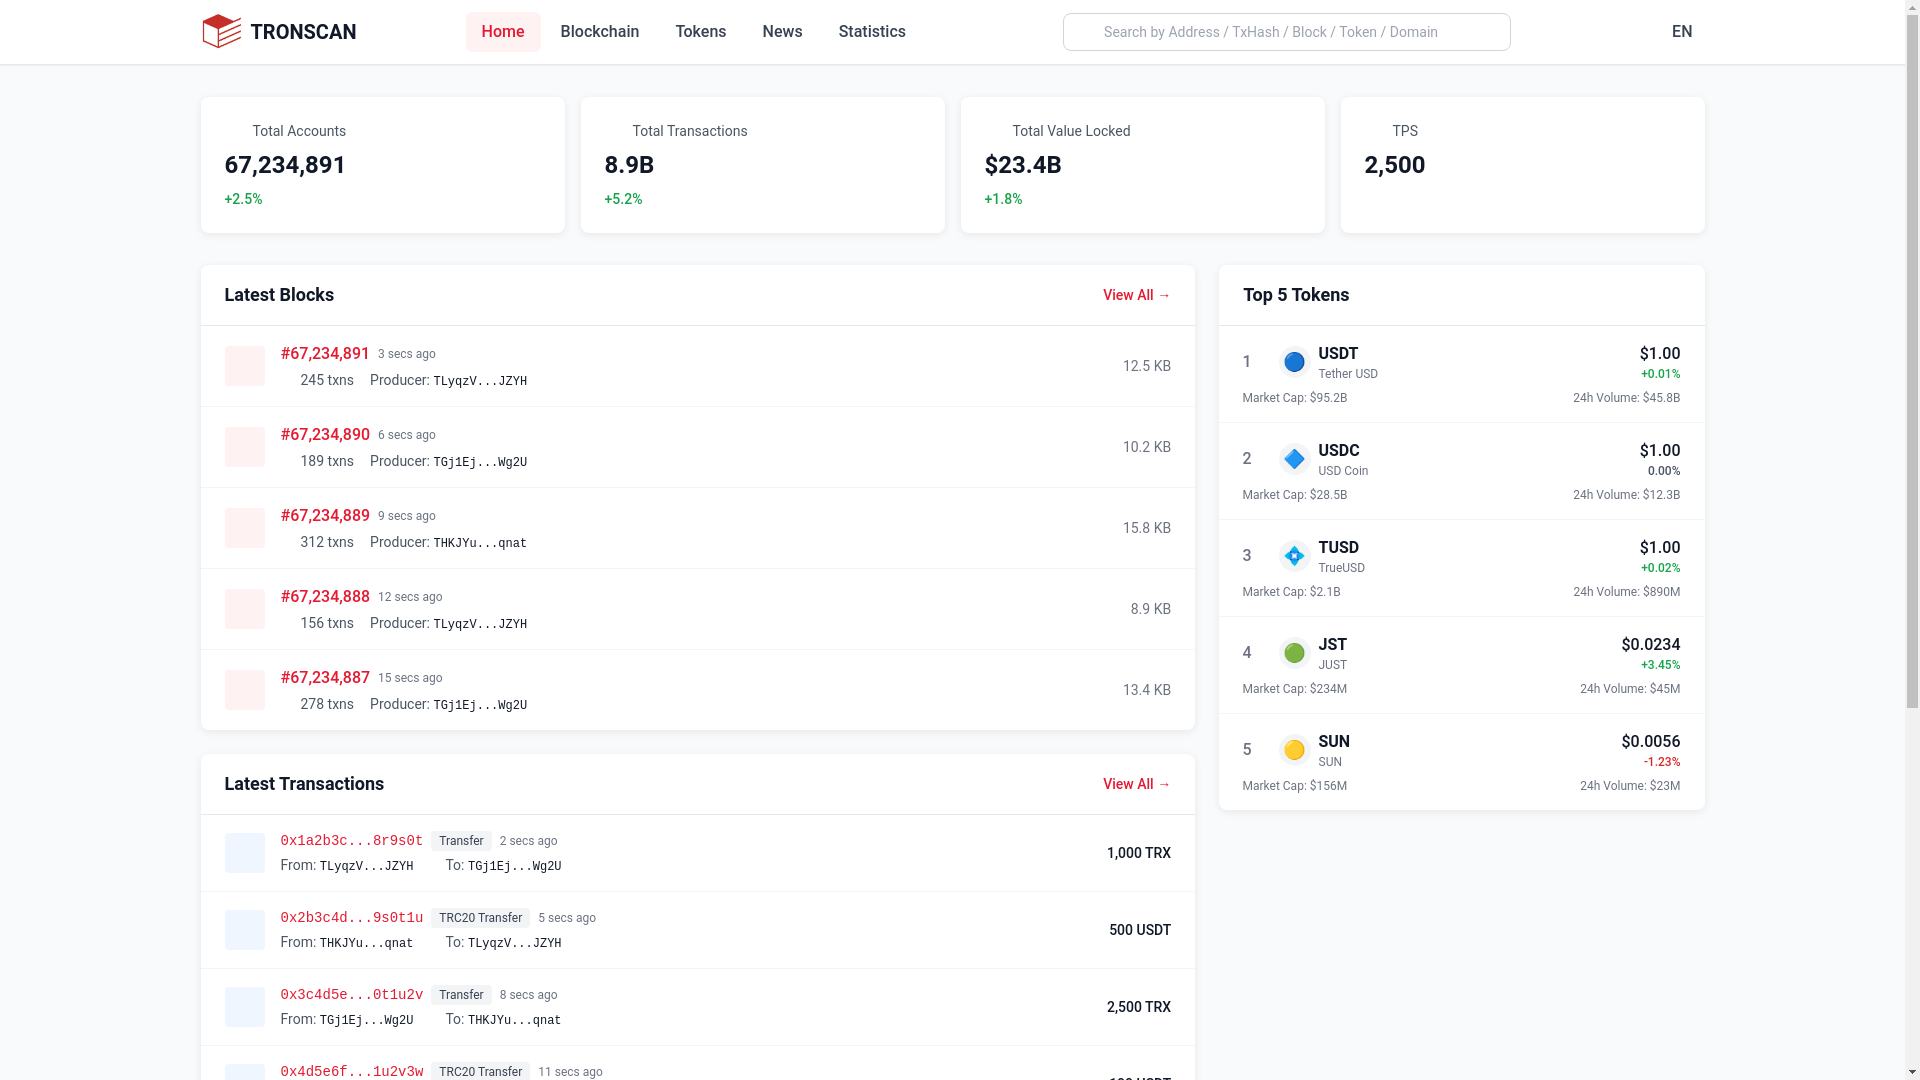Click sender THKJYu...qnat of 500 USDT transfer
The height and width of the screenshot is (1080, 1920).
pyautogui.click(x=366, y=943)
